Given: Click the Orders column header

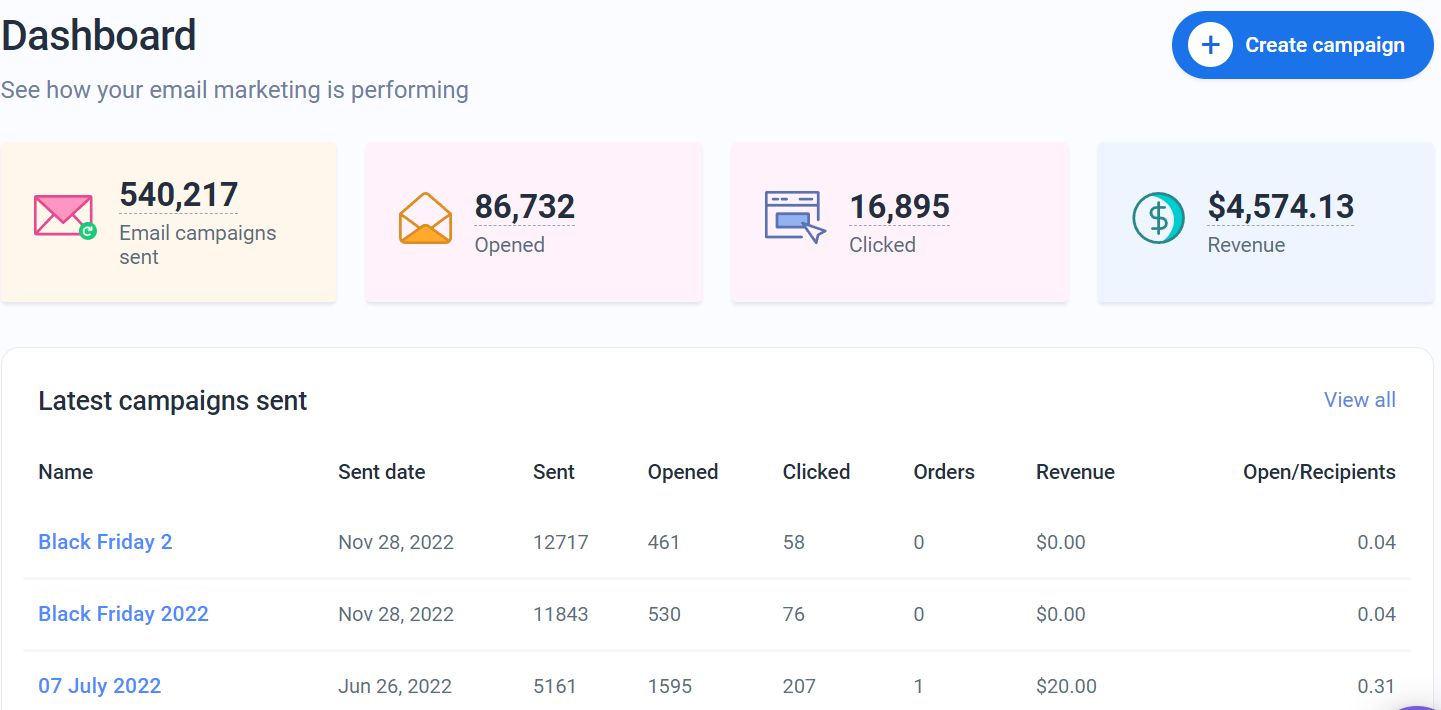Looking at the screenshot, I should tap(944, 472).
